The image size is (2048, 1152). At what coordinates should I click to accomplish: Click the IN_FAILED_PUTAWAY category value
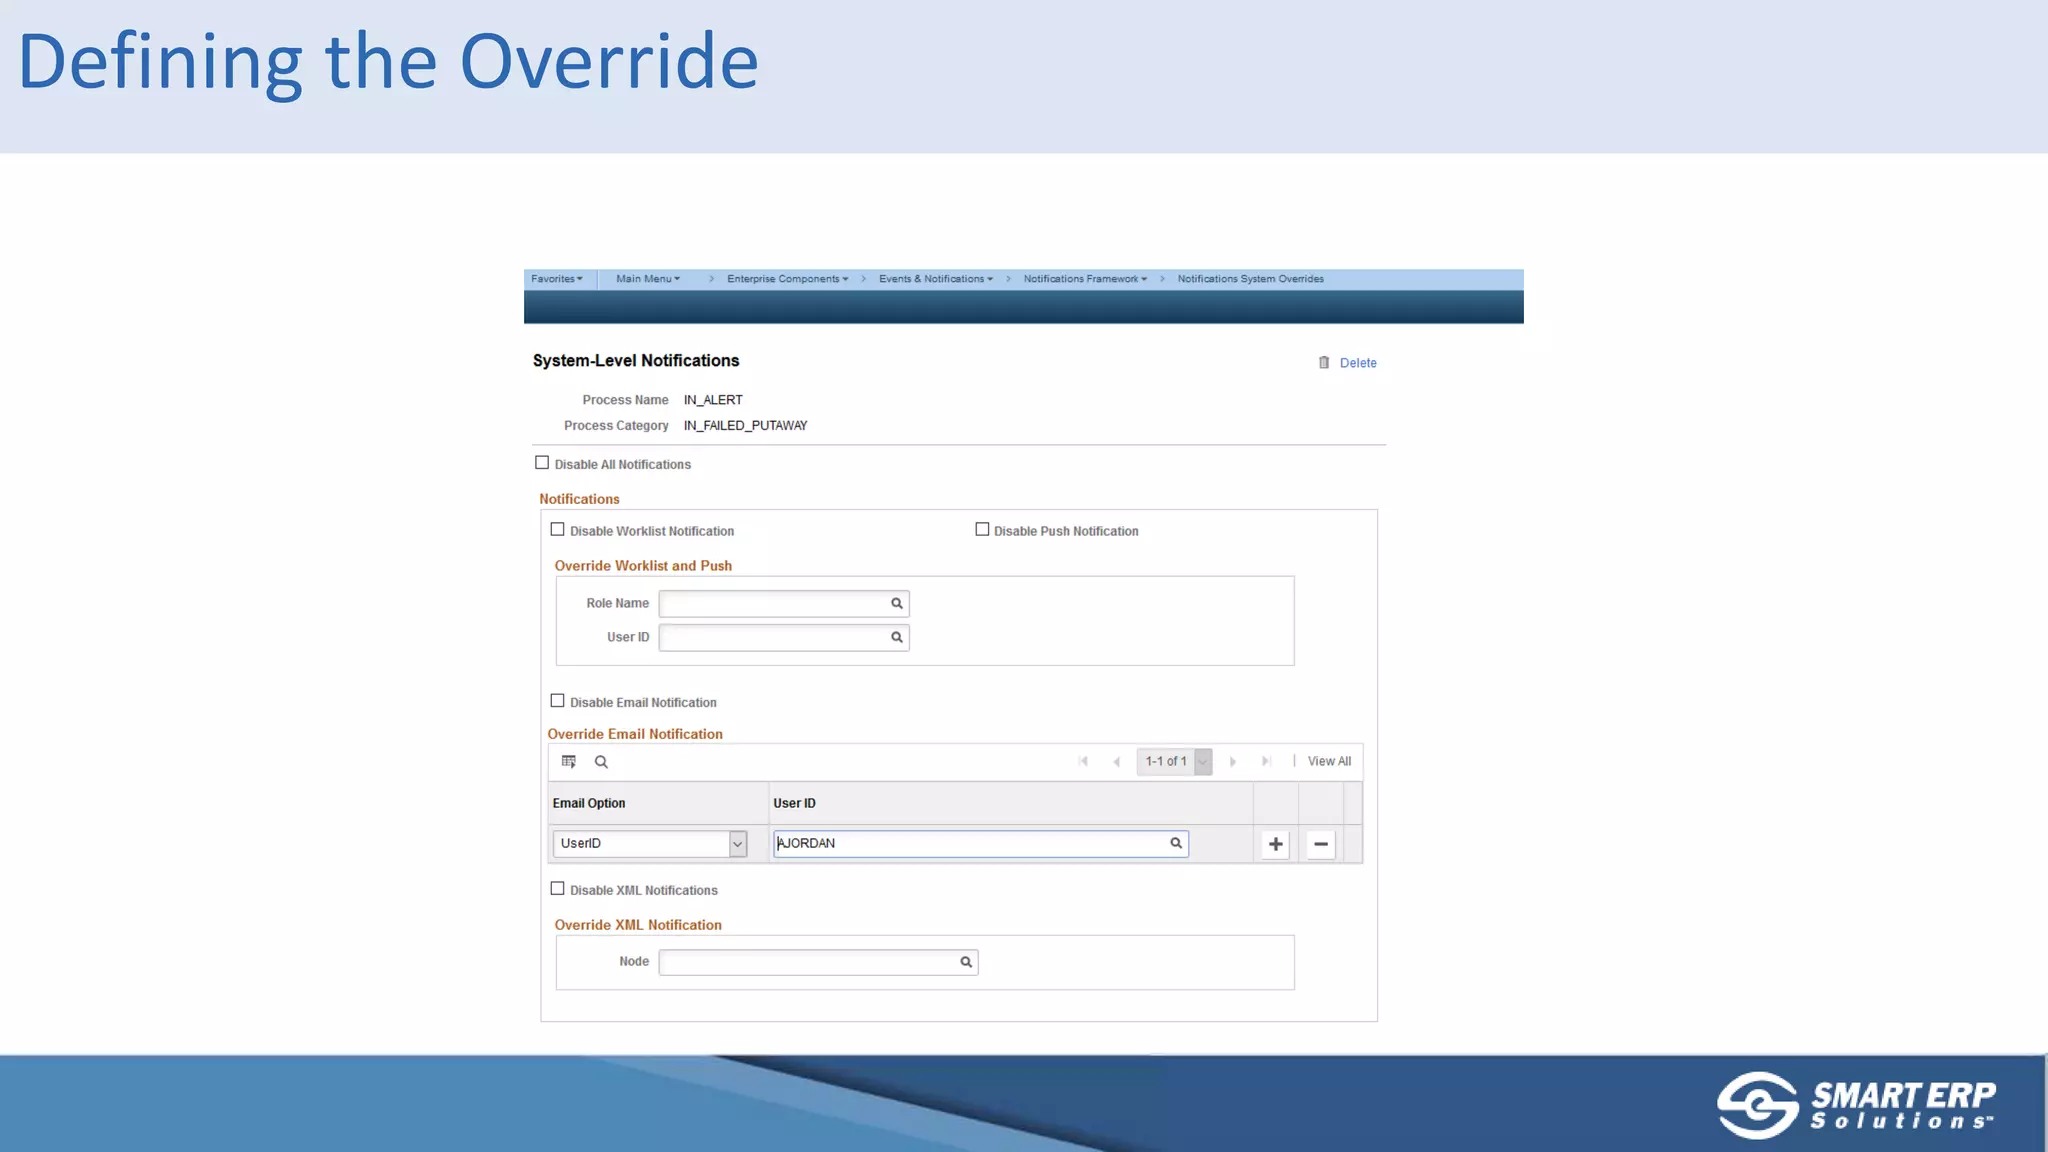point(745,426)
